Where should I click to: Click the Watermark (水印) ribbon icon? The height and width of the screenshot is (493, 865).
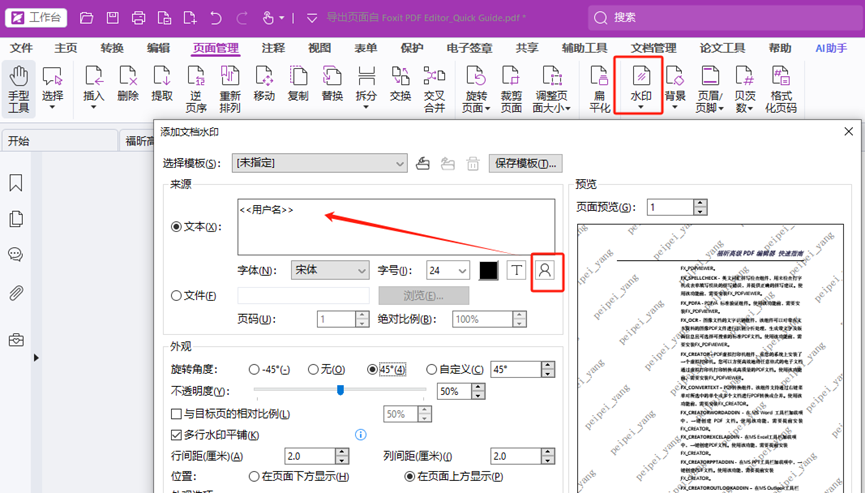coord(640,85)
